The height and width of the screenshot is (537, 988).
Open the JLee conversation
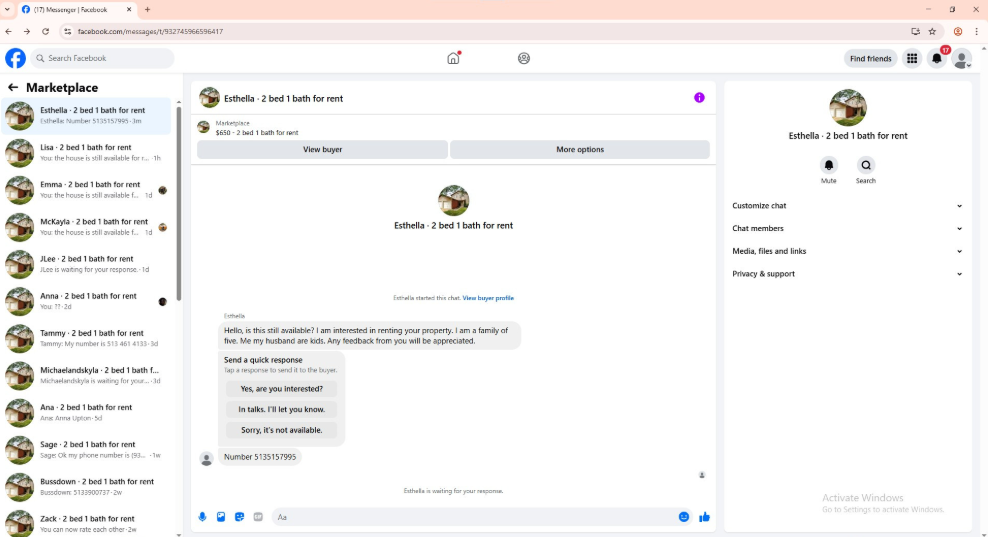(x=86, y=264)
